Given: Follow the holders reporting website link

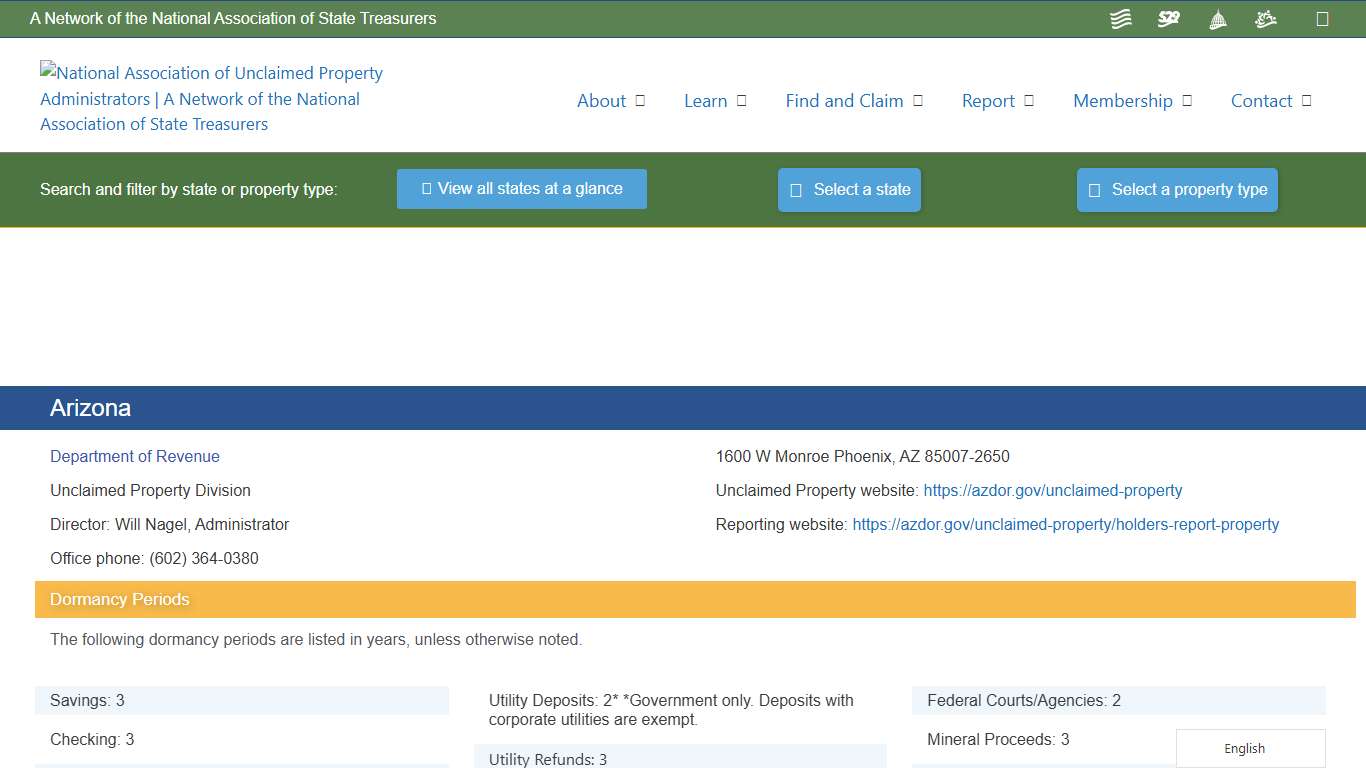Looking at the screenshot, I should 1065,524.
